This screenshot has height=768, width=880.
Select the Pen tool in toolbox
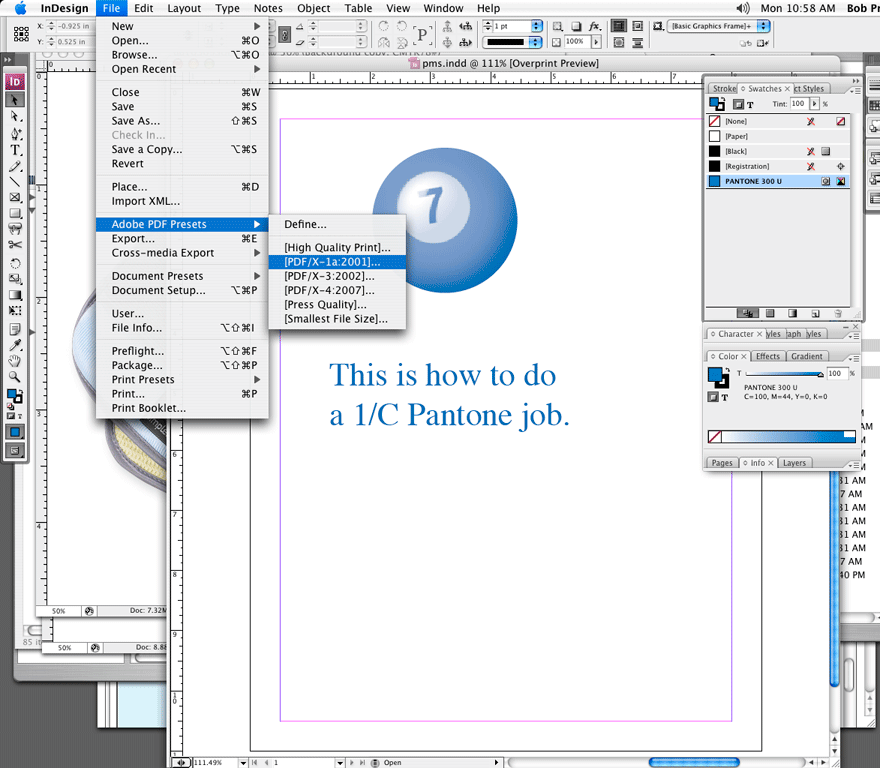click(16, 133)
